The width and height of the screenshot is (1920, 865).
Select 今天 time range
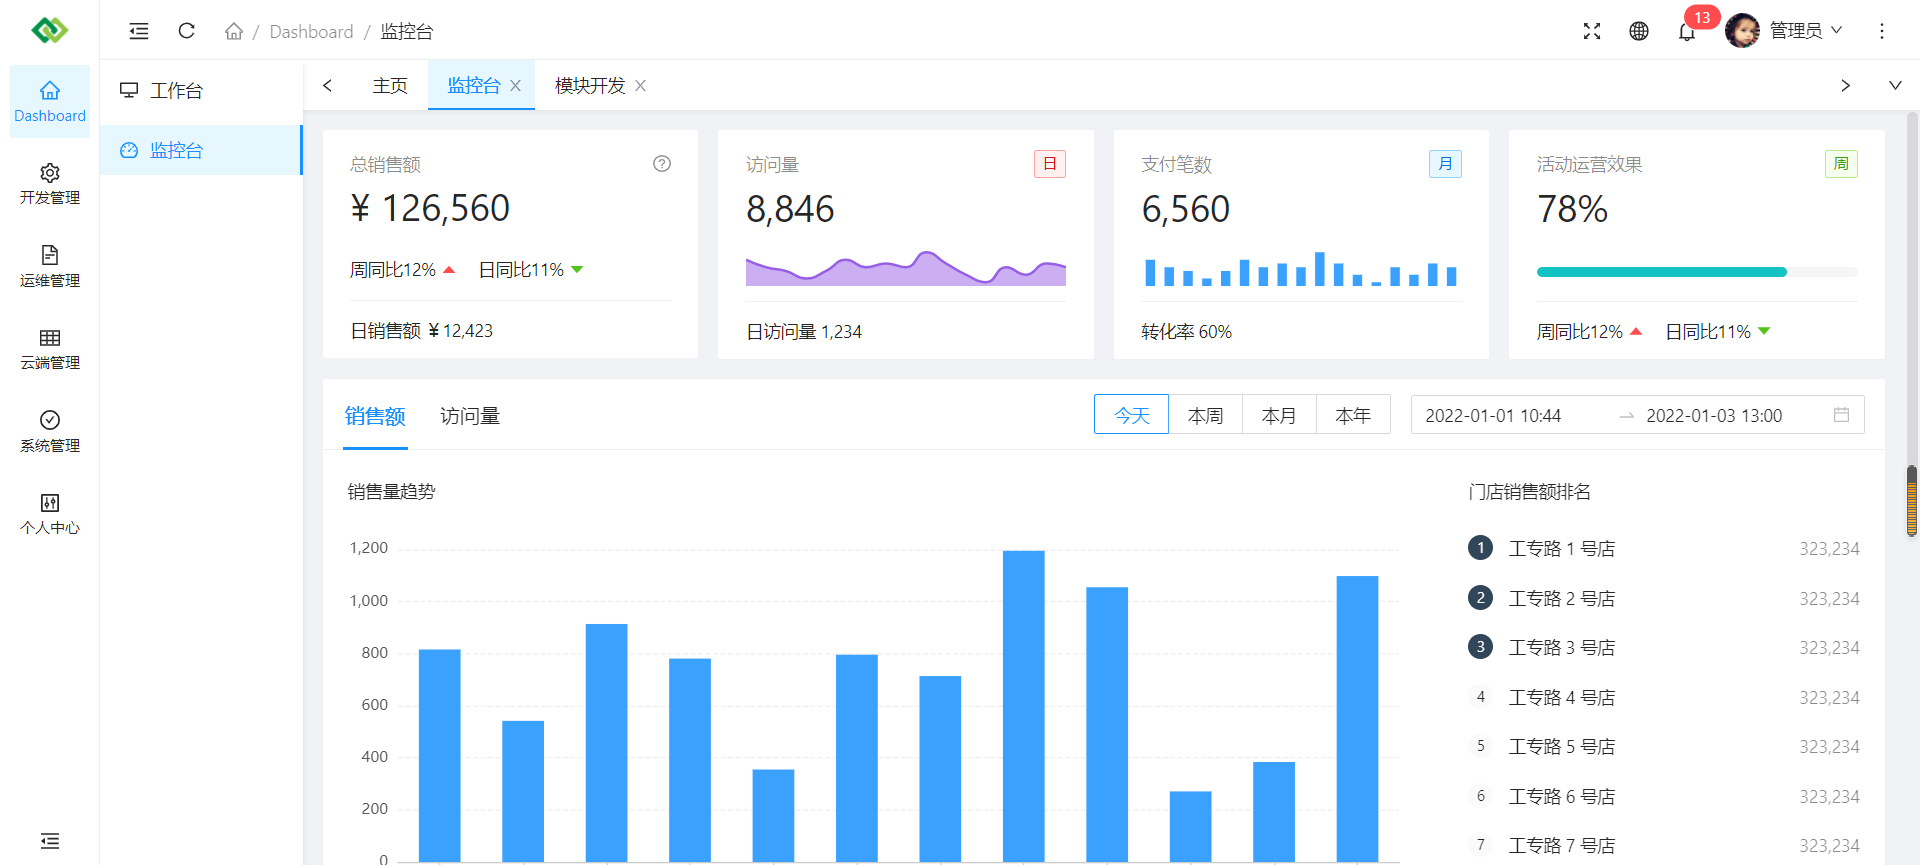(x=1132, y=415)
